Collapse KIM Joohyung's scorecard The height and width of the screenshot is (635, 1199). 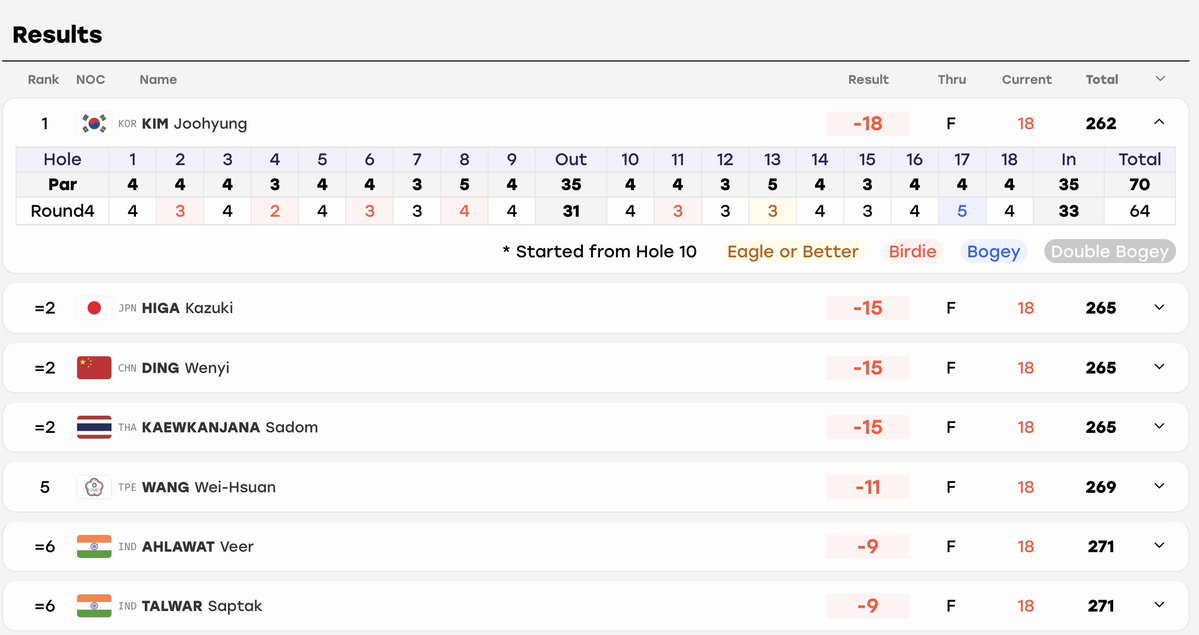click(x=1159, y=122)
